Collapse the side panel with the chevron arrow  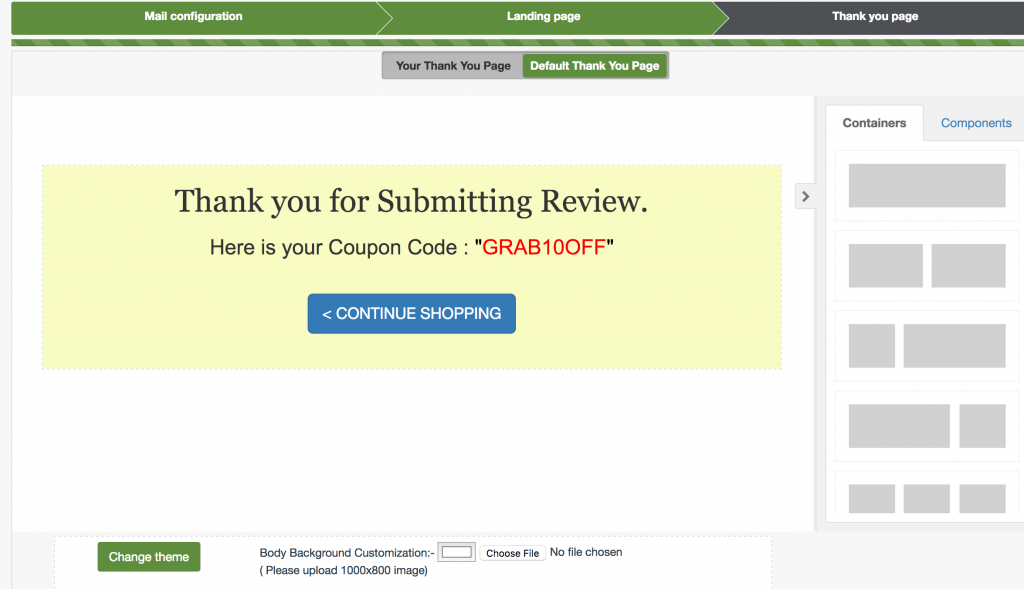pyautogui.click(x=805, y=197)
